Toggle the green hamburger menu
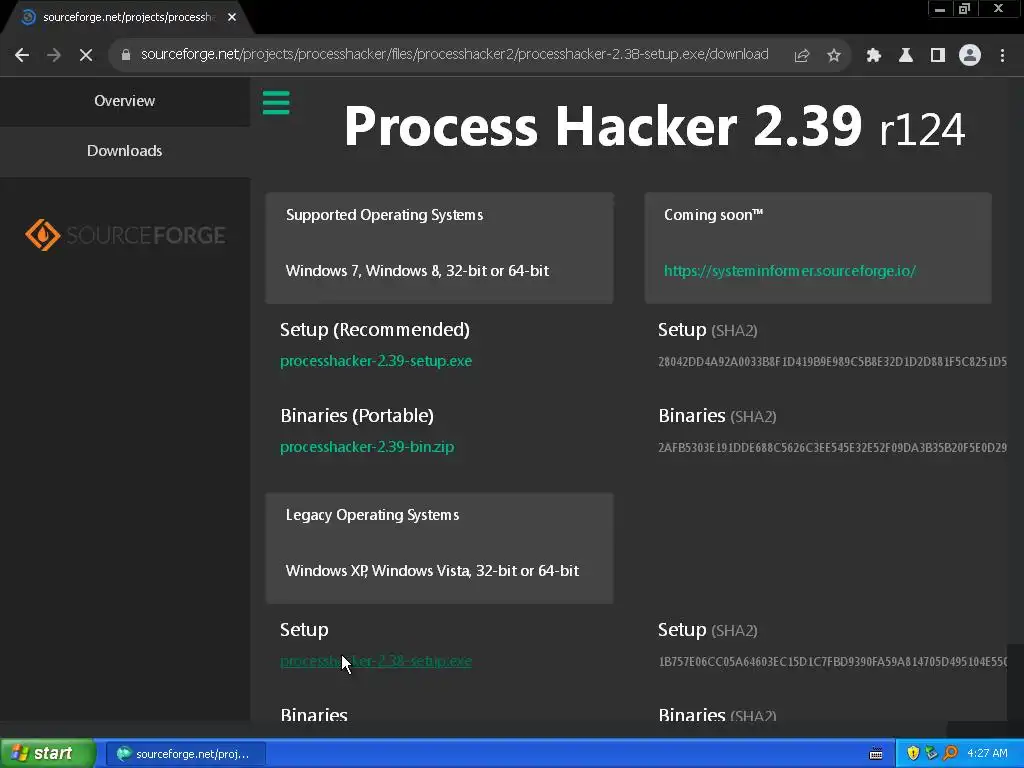1024x768 pixels. coord(276,103)
